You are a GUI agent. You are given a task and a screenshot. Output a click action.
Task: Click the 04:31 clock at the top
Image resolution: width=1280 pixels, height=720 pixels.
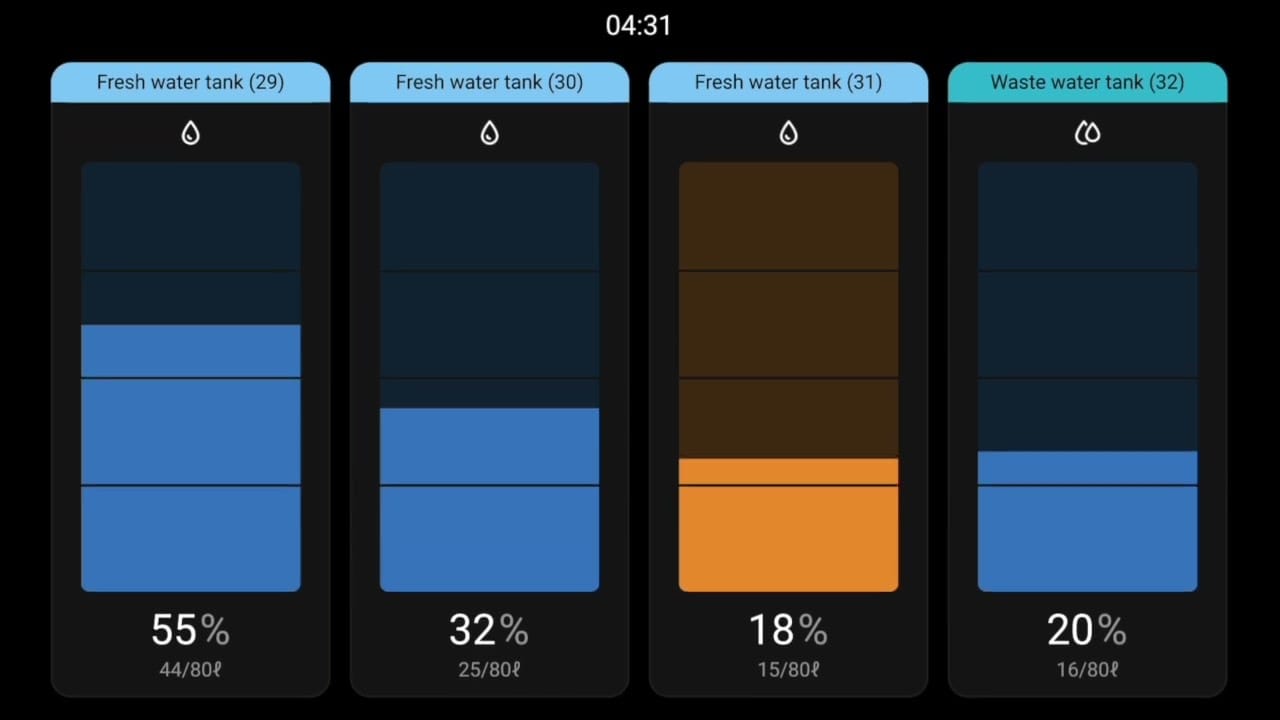(x=638, y=25)
